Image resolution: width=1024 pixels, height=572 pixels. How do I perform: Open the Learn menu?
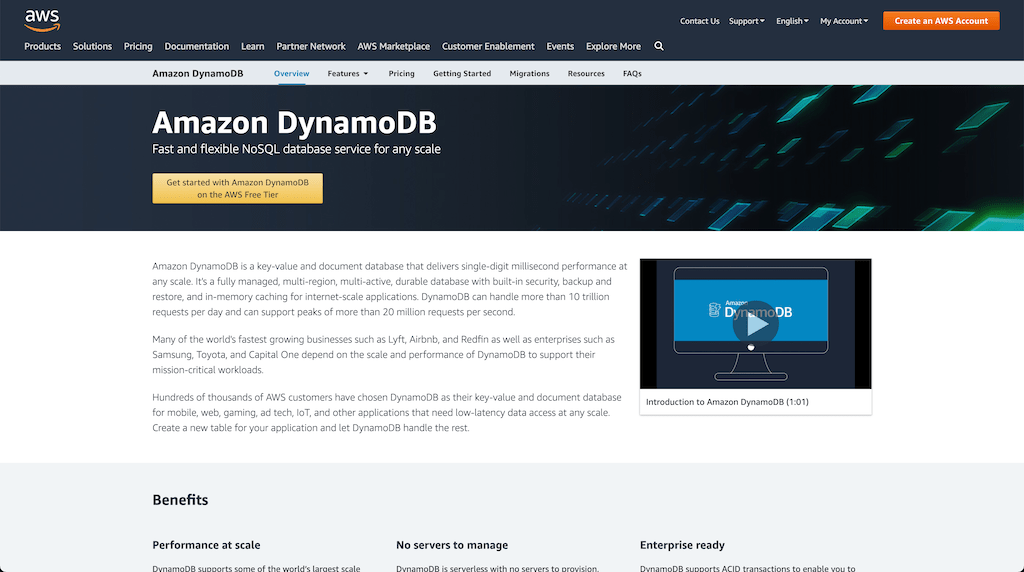[x=253, y=46]
